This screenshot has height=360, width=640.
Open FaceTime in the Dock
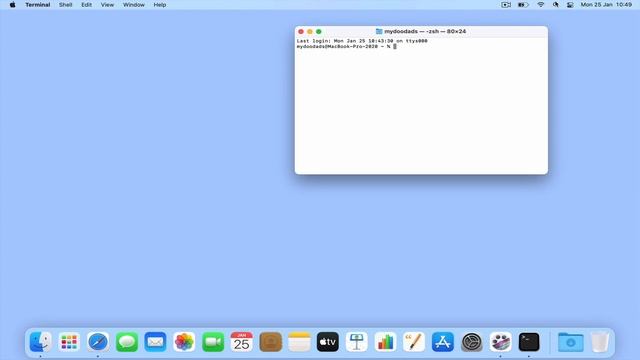tap(213, 342)
